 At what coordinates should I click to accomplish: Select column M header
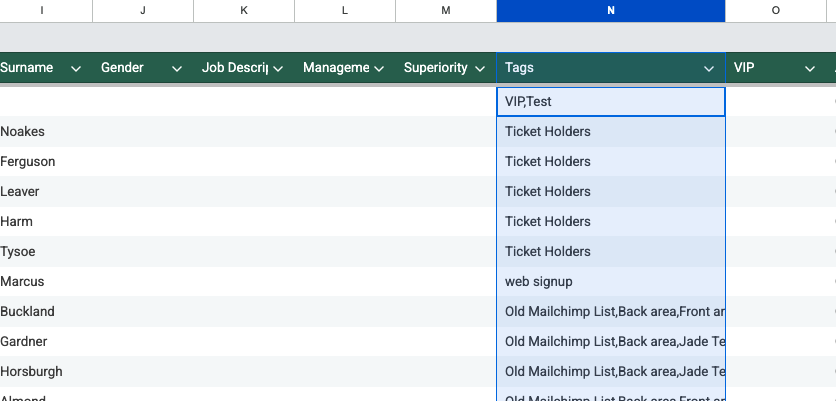point(446,10)
